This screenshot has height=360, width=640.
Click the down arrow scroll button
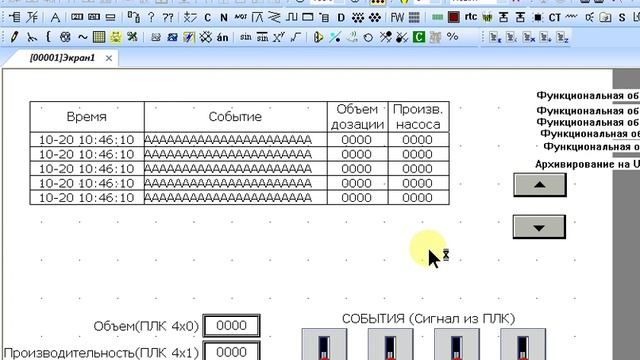point(539,227)
